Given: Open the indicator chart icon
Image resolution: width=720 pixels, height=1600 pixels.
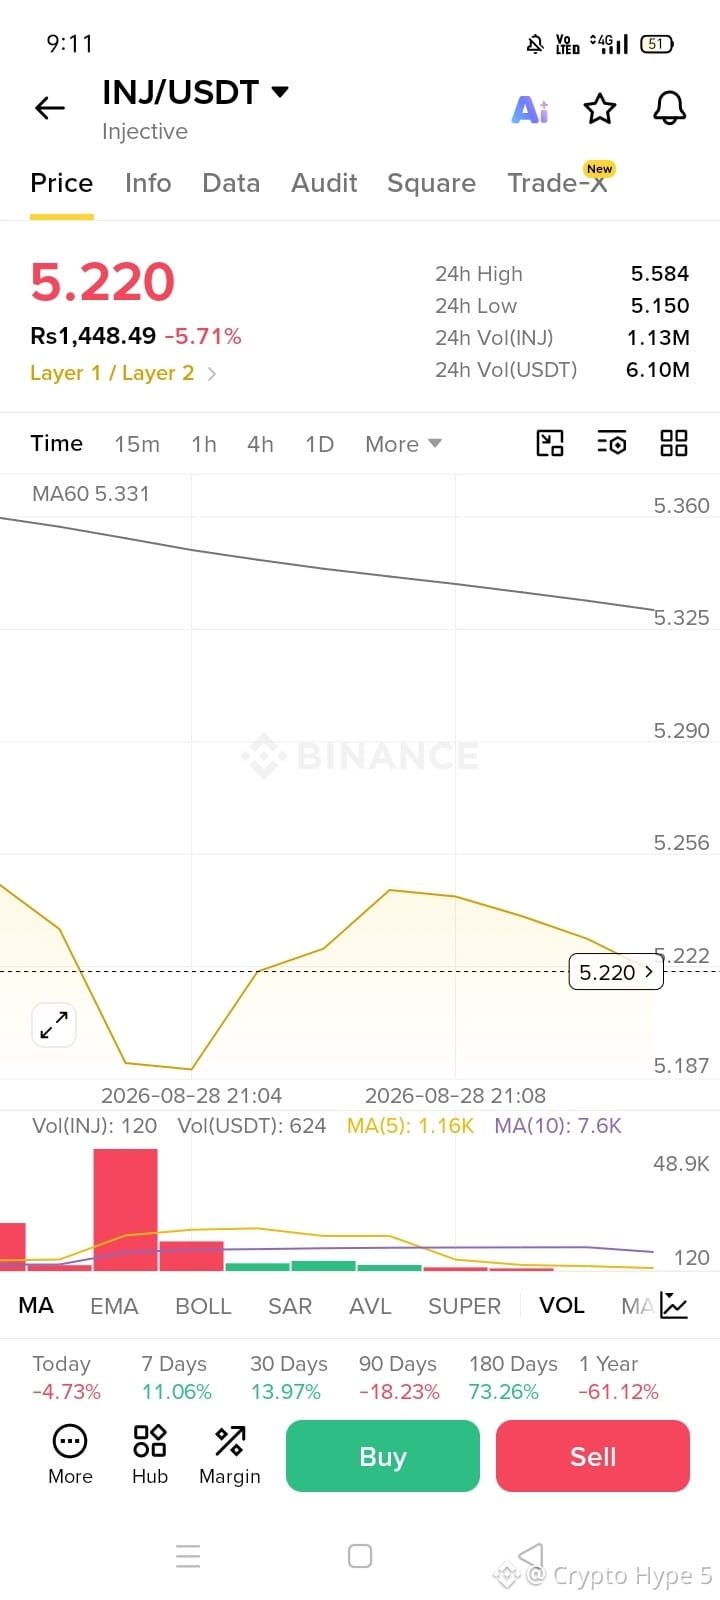Looking at the screenshot, I should coord(674,1305).
